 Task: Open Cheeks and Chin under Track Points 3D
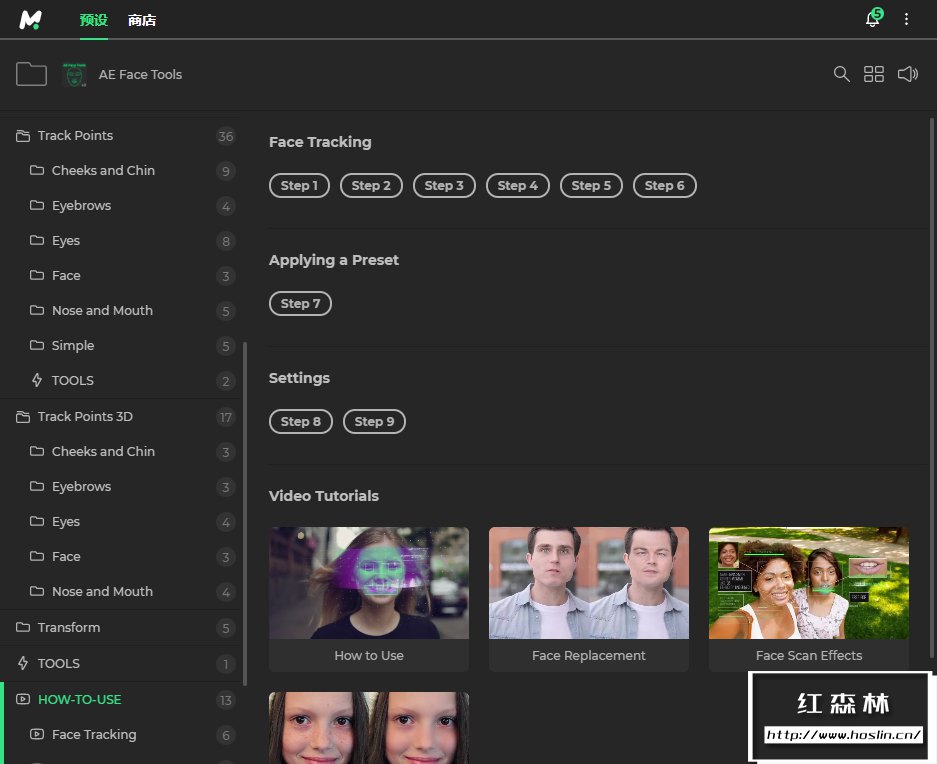pos(121,451)
